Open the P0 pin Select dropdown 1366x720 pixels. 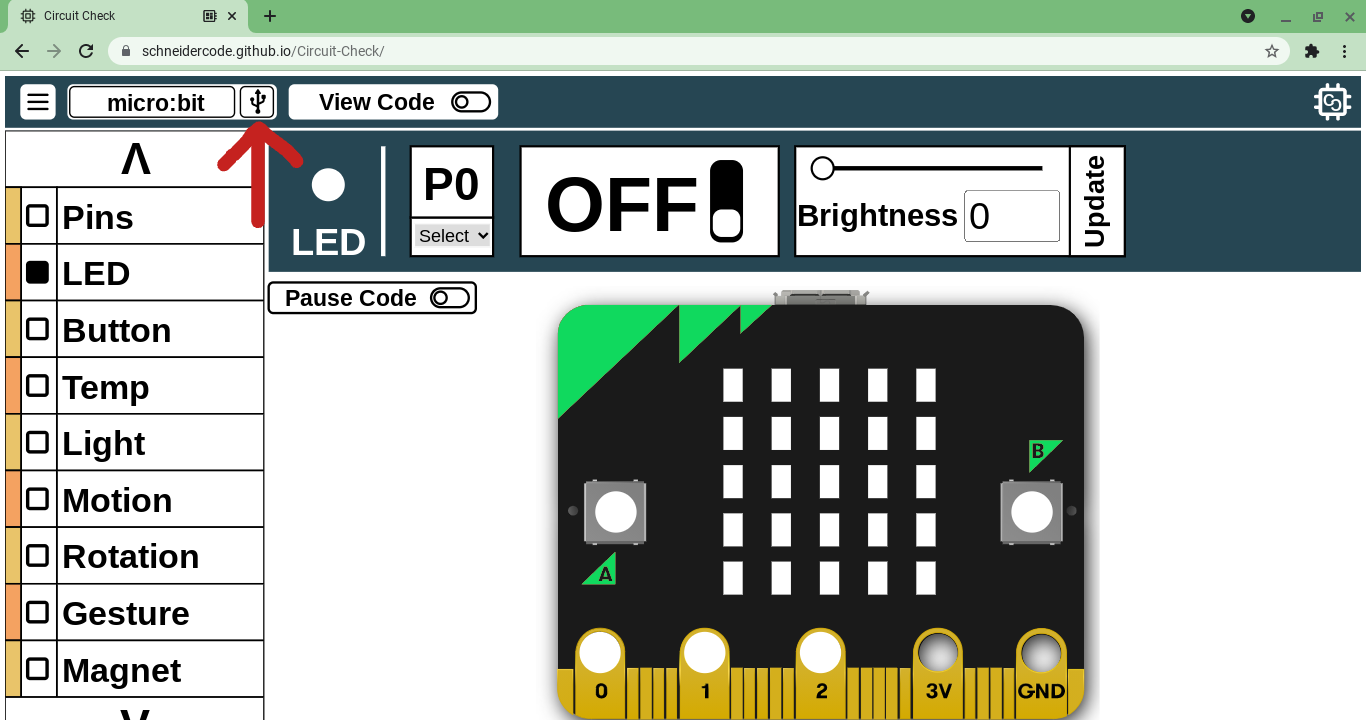(451, 235)
